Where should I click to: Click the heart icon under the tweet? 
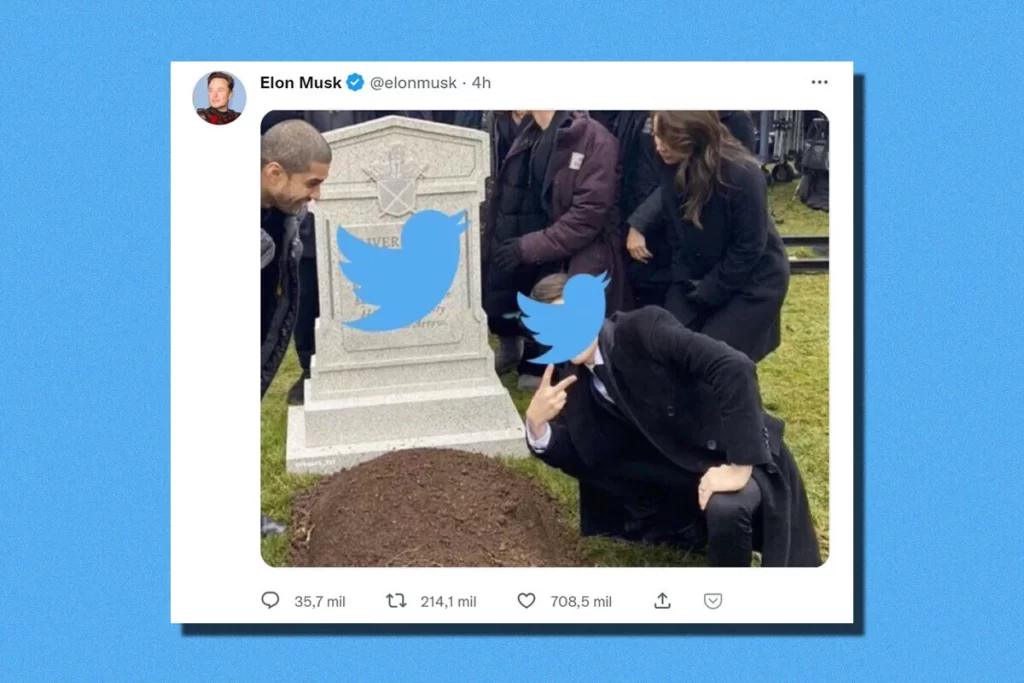pos(524,600)
